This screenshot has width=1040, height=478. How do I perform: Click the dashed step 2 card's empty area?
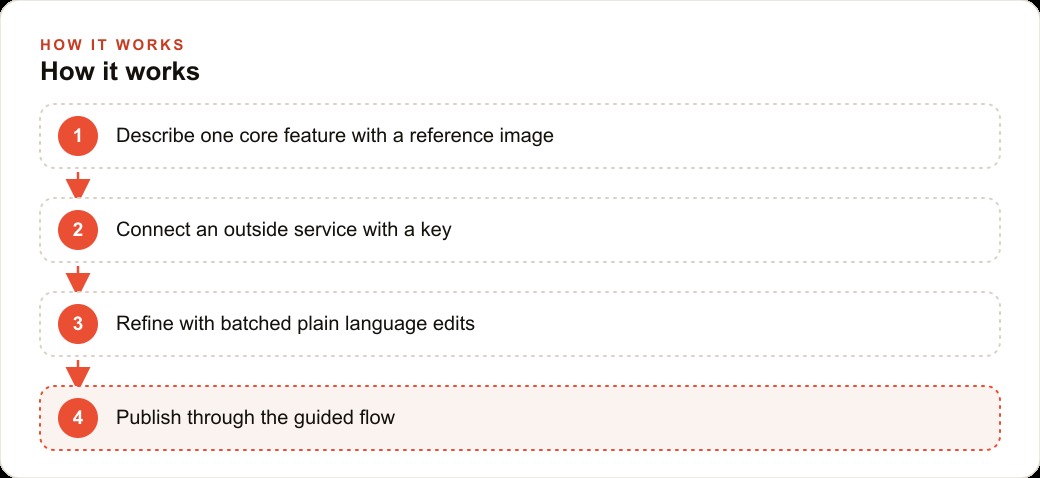pos(726,230)
